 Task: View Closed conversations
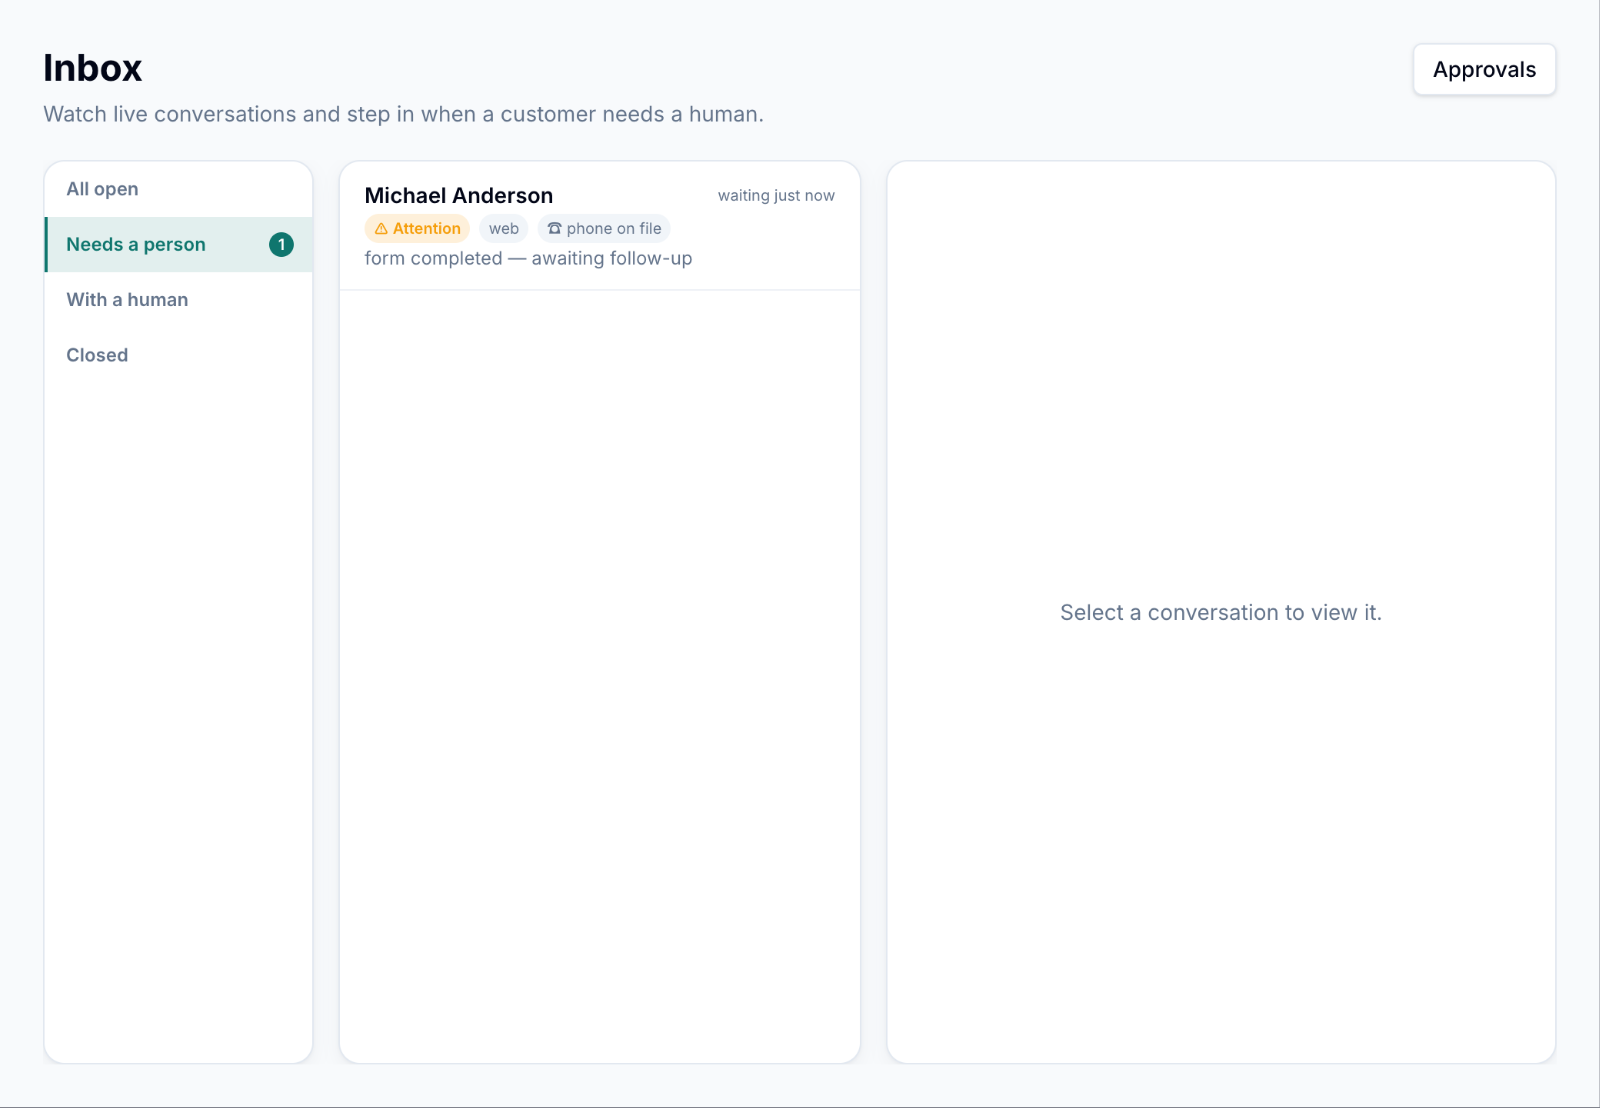click(x=178, y=355)
